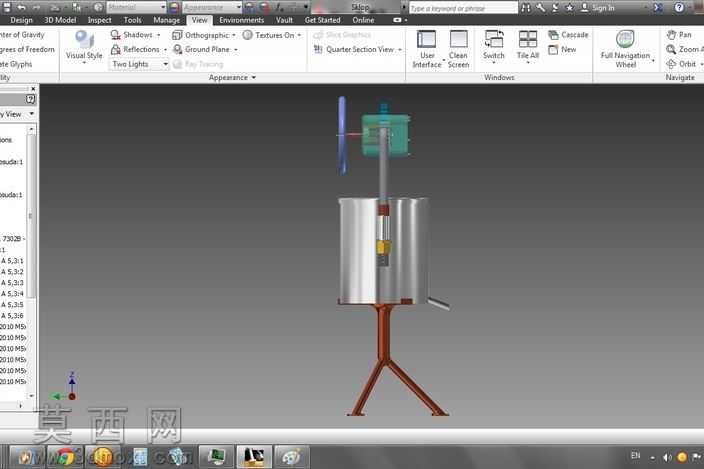The width and height of the screenshot is (704, 469).
Task: Tile All open windows
Action: (x=528, y=45)
